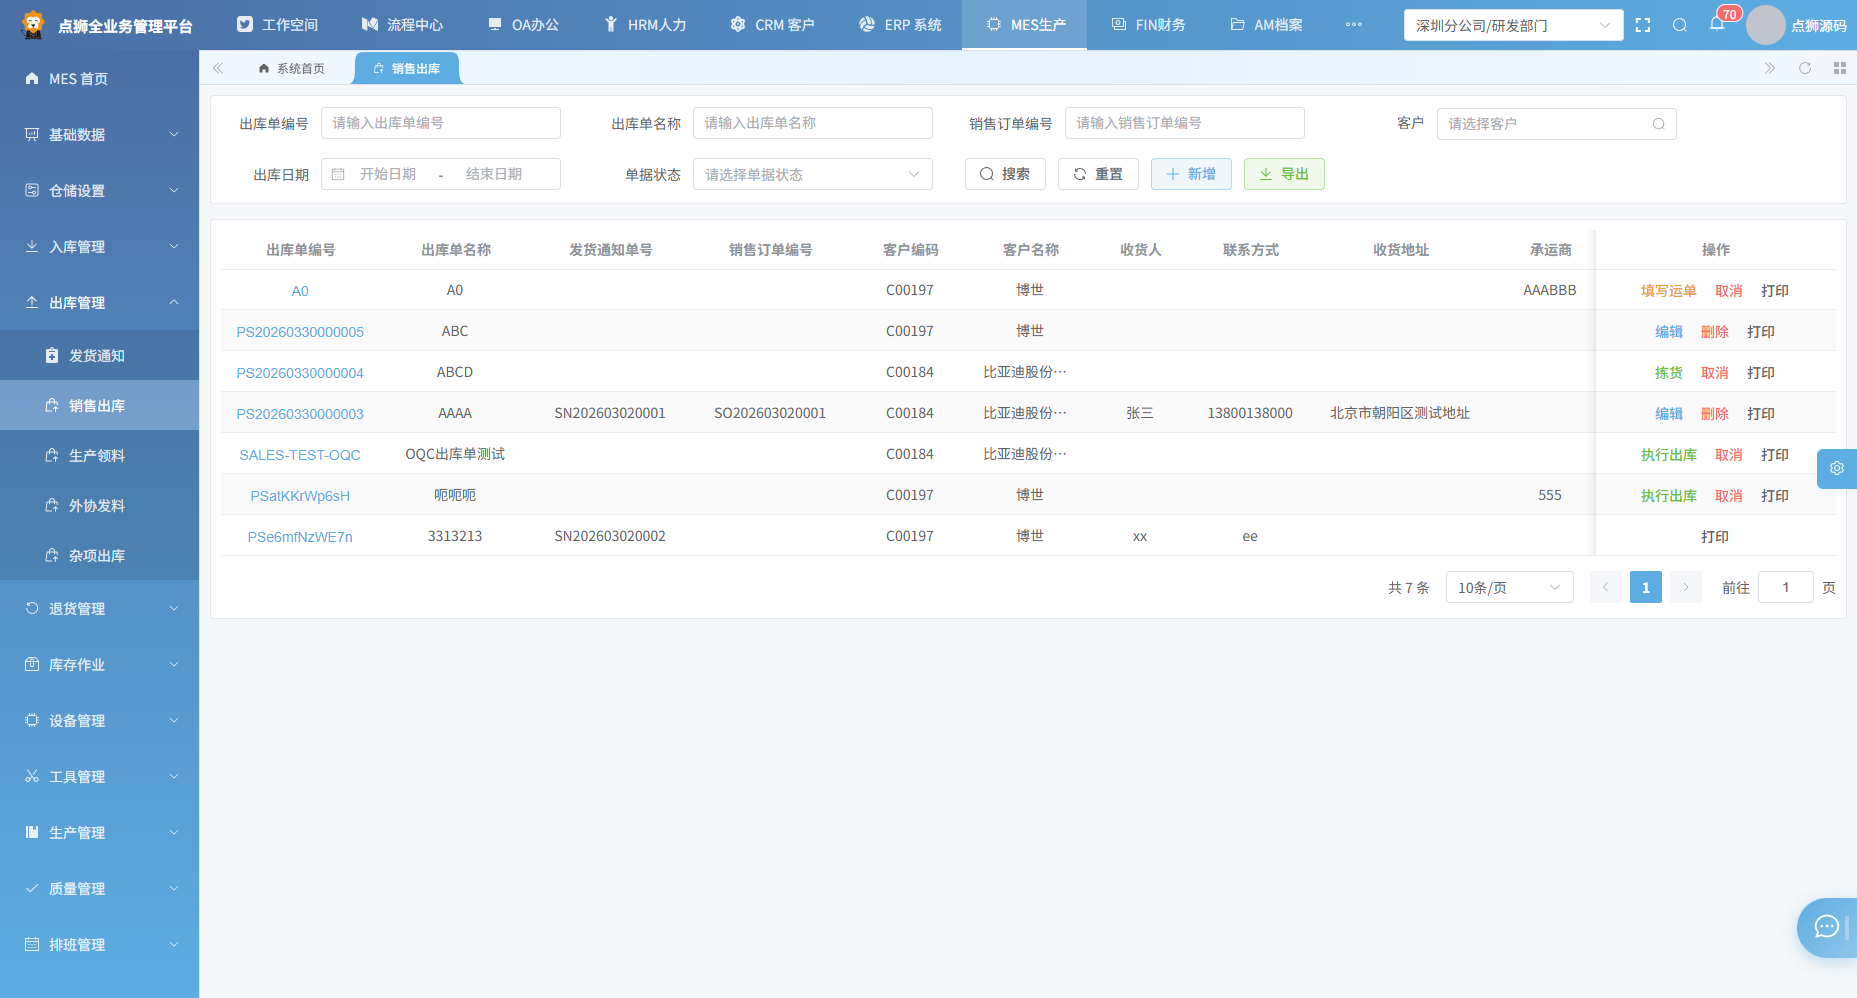The height and width of the screenshot is (998, 1857).
Task: Open the 系统首页 tab
Action: point(291,68)
